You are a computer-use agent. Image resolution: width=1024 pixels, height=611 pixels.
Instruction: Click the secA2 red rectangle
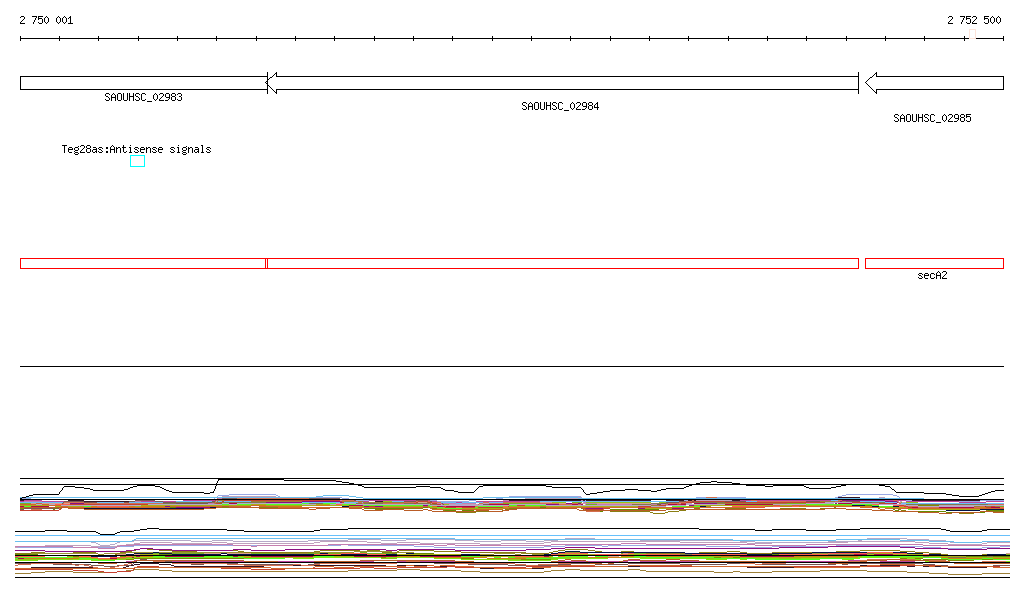point(935,264)
